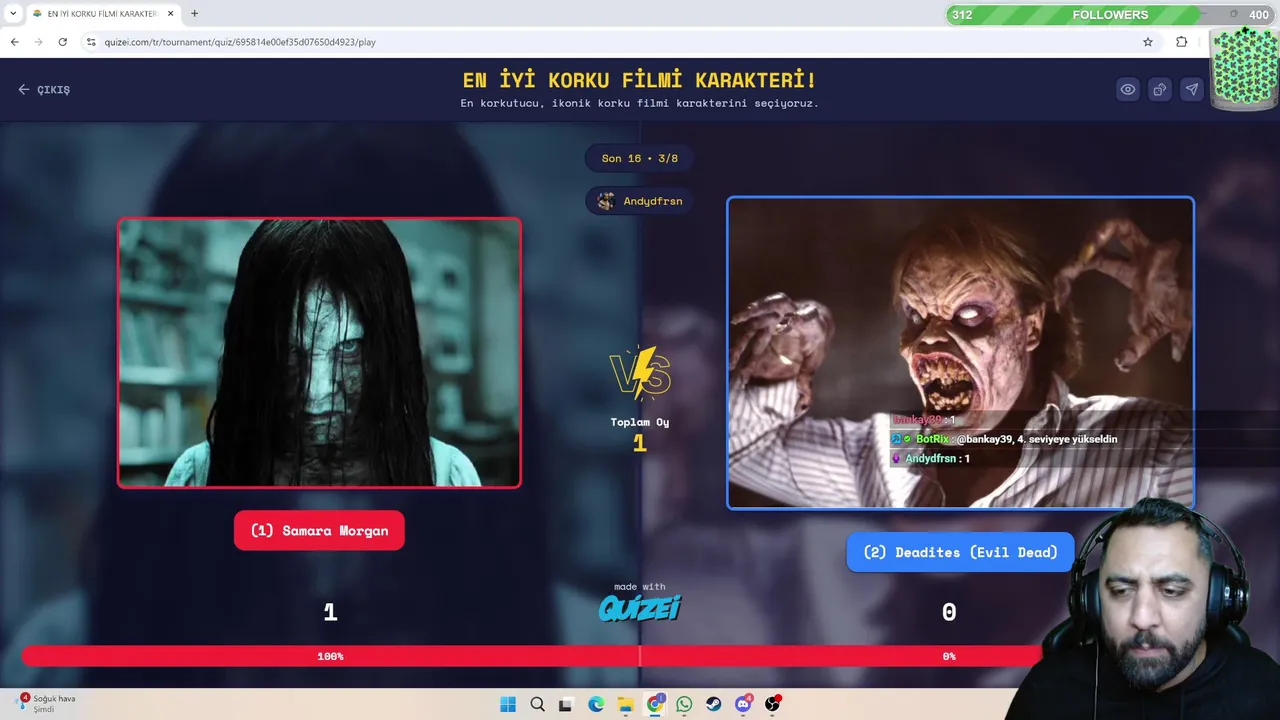Image resolution: width=1280 pixels, height=720 pixels.
Task: Click the BotRix chat message line
Action: tap(1004, 439)
